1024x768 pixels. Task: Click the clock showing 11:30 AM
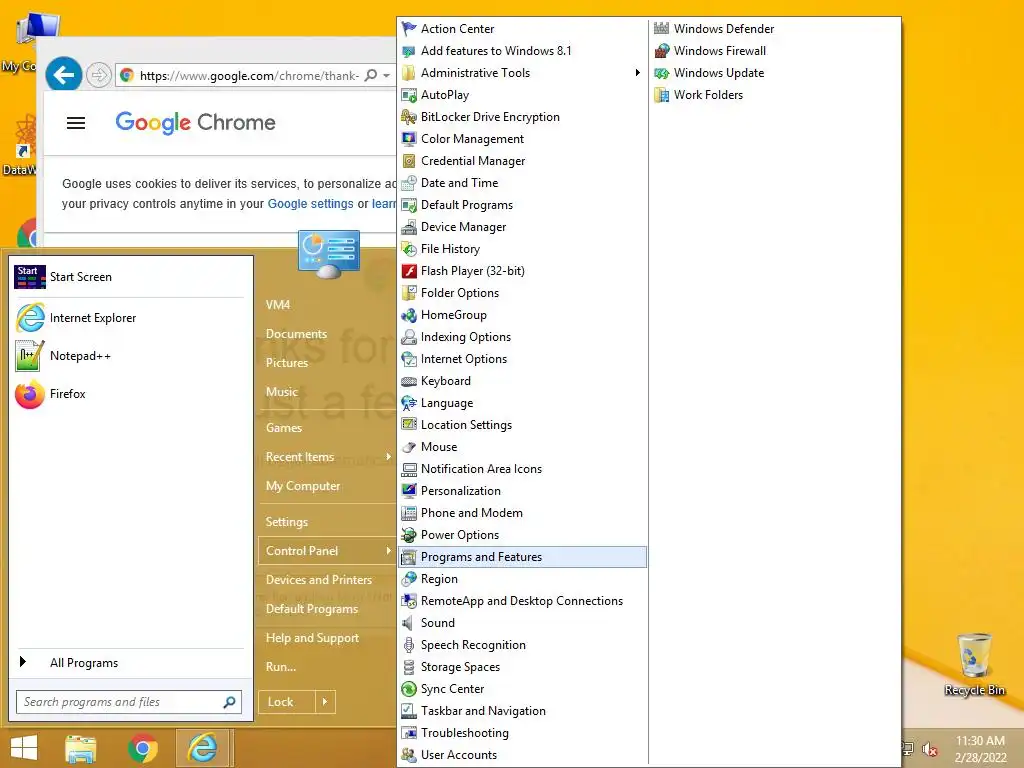click(x=980, y=741)
